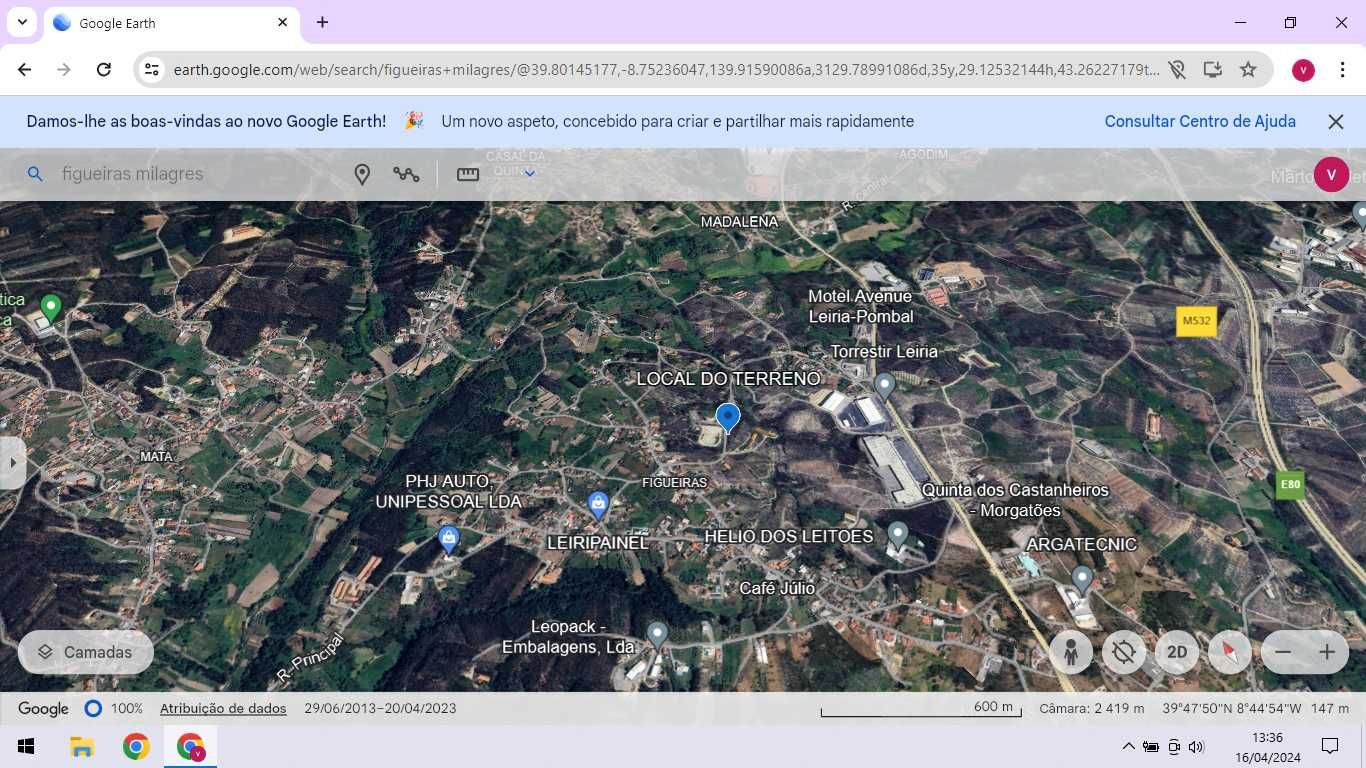Reload the Google Earth page
Screen dimensions: 1366x768
click(x=104, y=70)
